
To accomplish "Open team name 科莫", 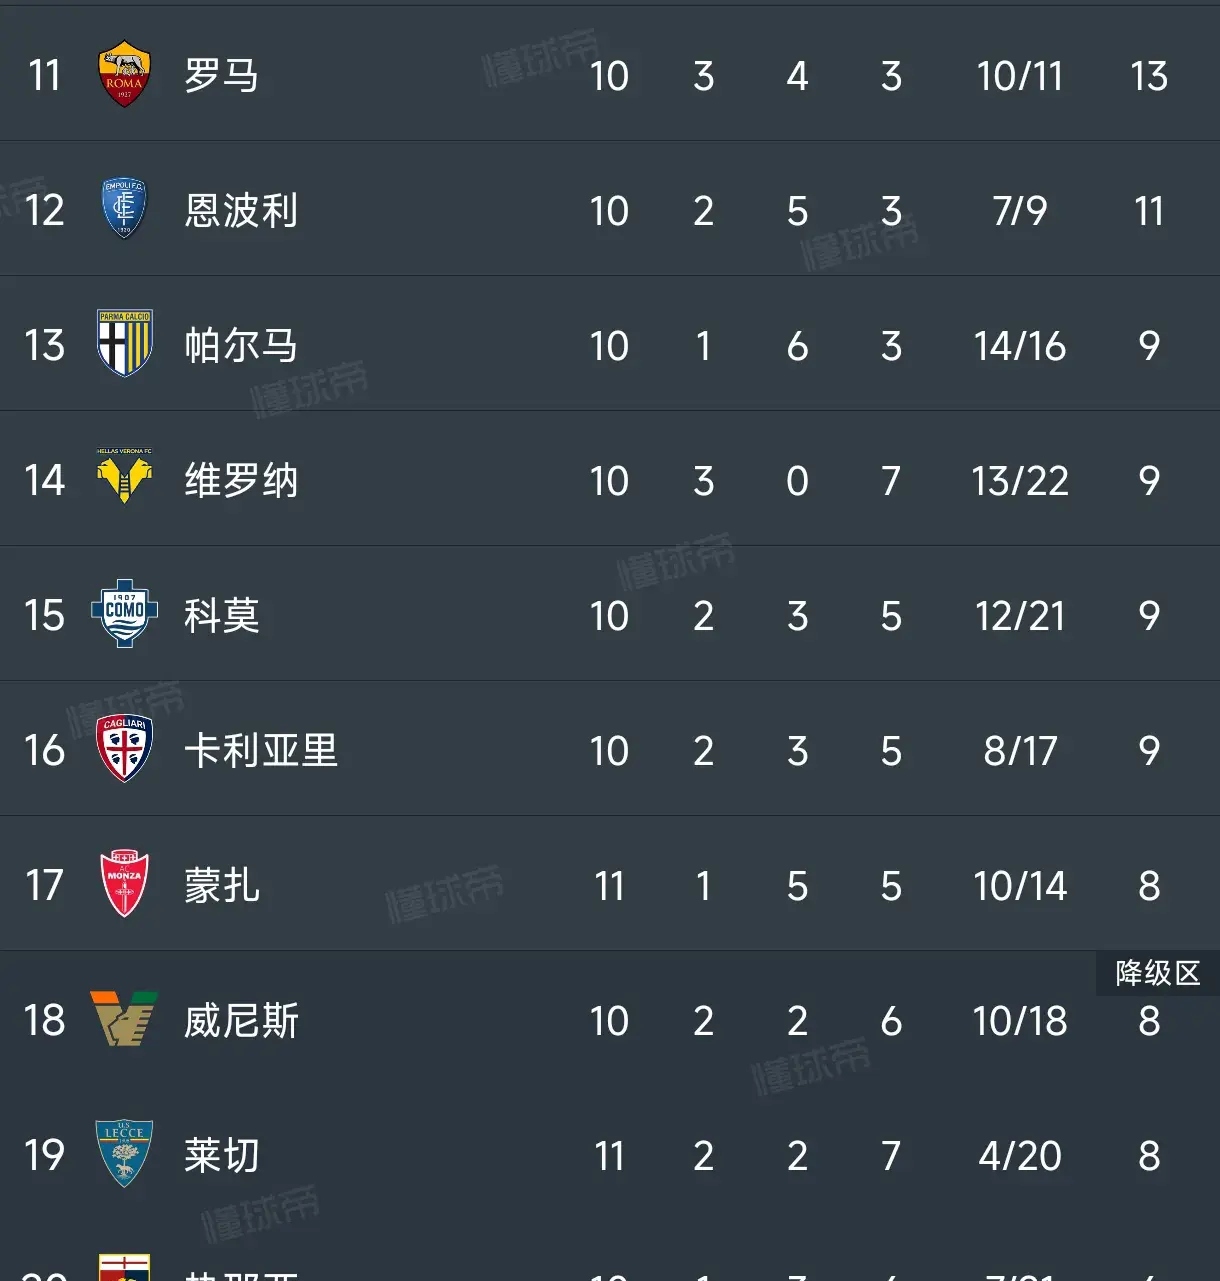I will 222,616.
